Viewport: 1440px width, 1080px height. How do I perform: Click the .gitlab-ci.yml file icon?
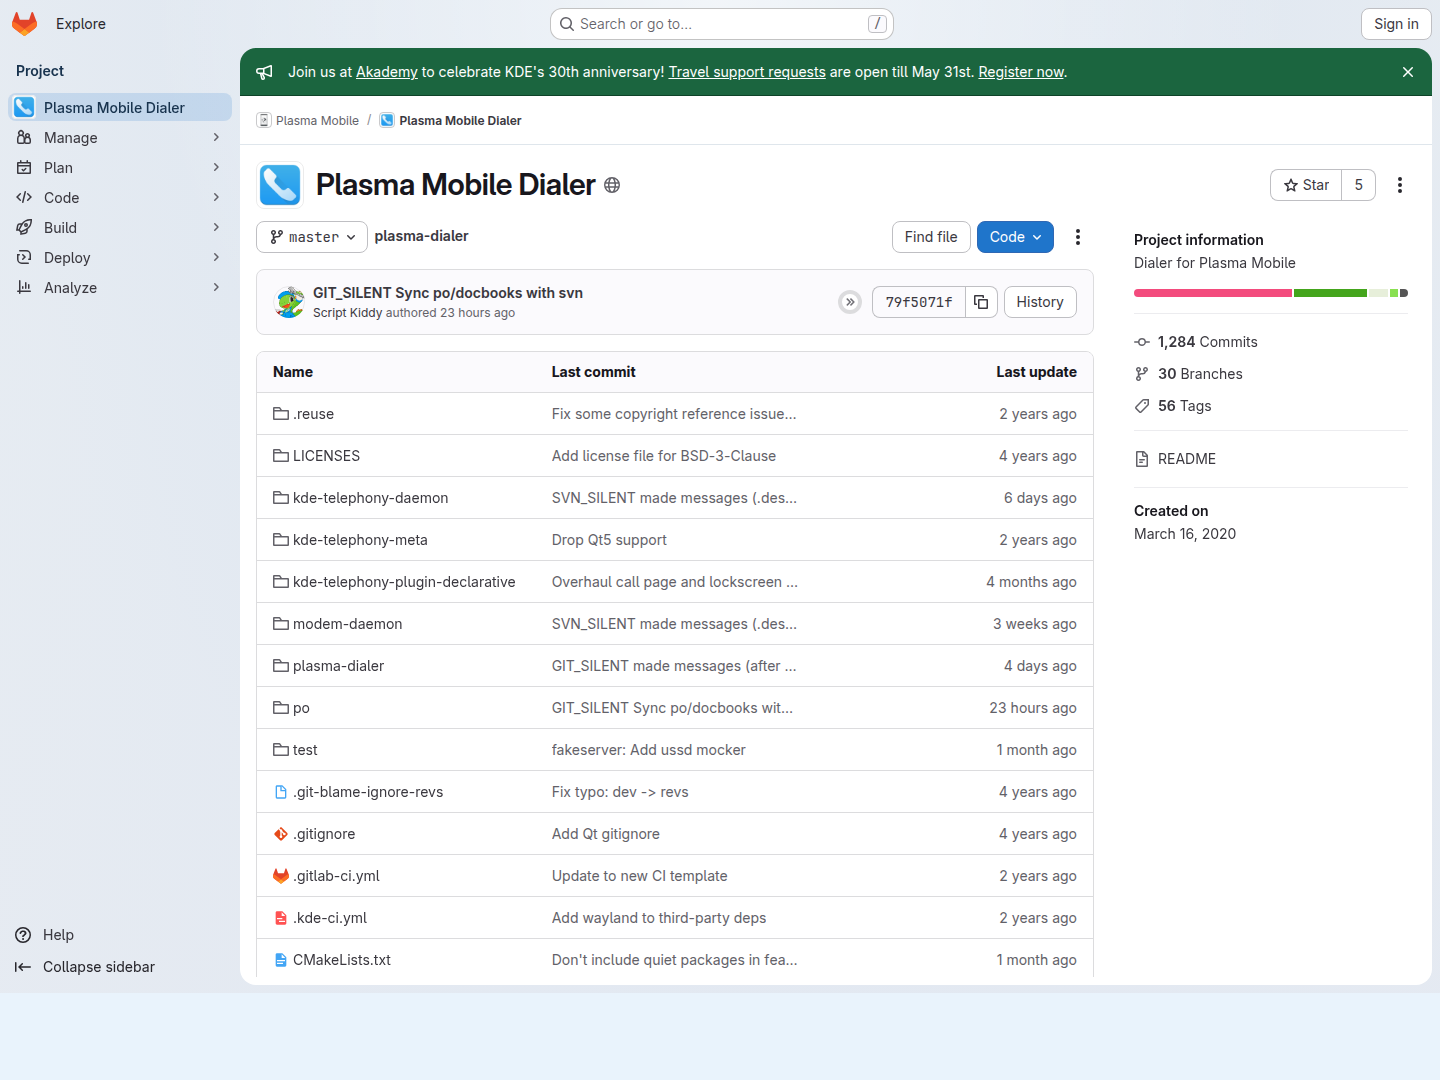point(281,876)
